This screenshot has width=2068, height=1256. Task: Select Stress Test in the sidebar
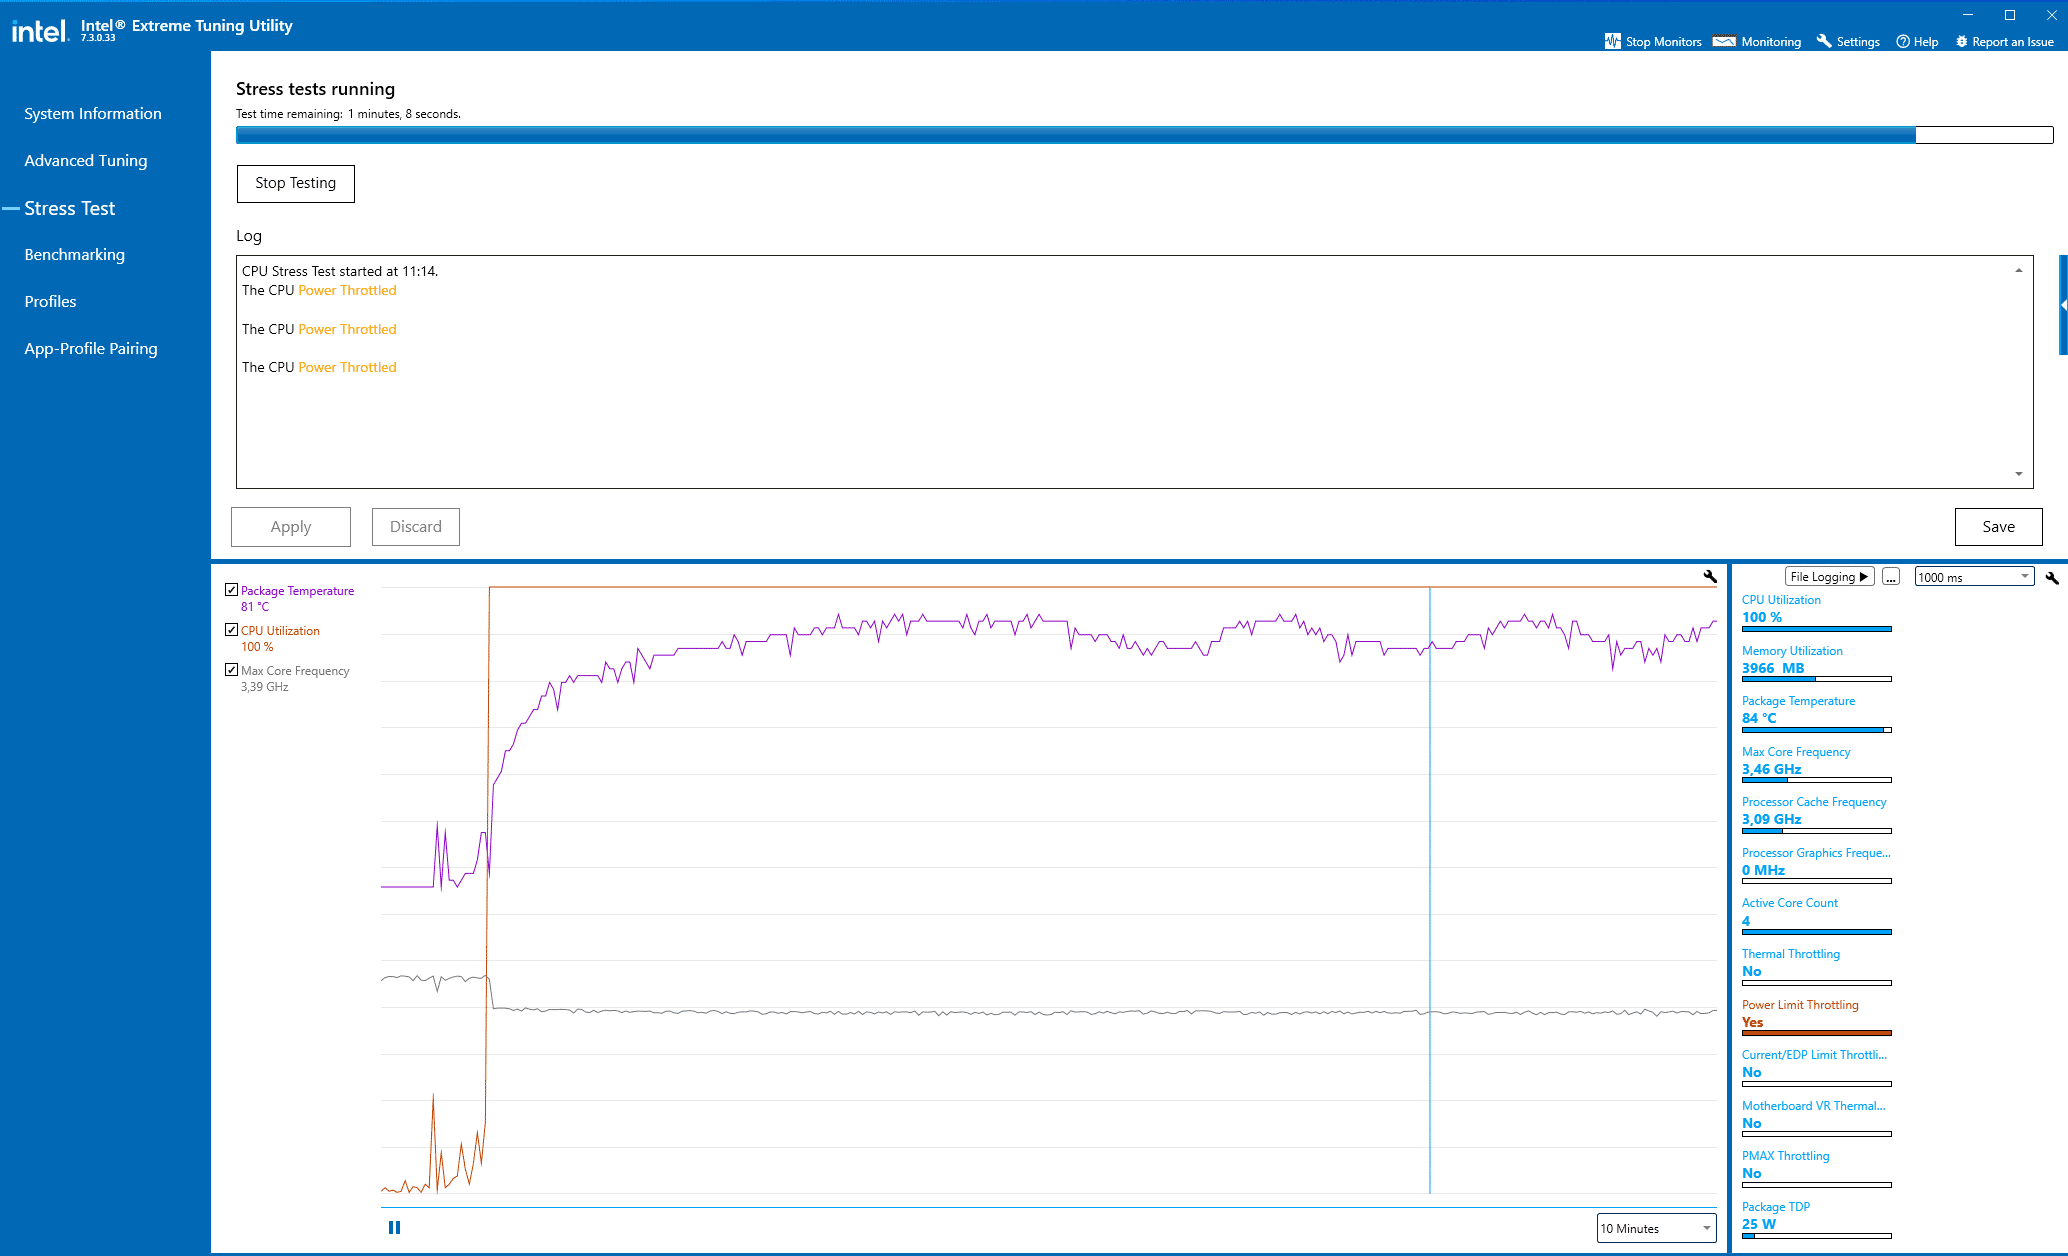[70, 208]
